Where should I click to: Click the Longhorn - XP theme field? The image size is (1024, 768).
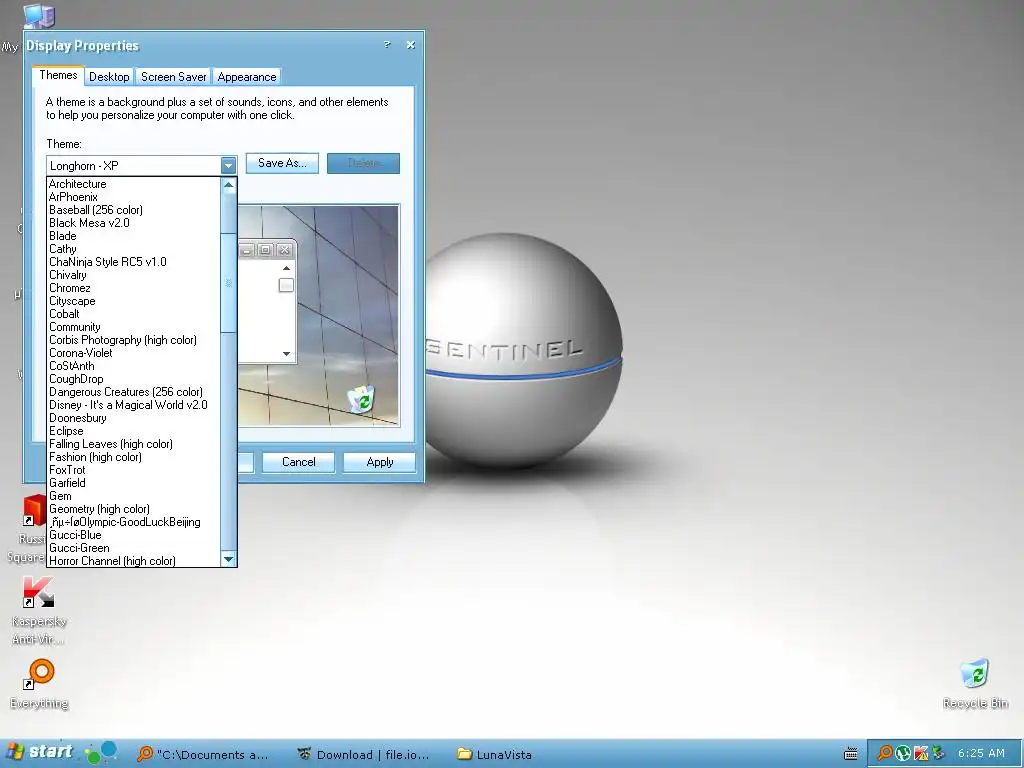point(134,165)
